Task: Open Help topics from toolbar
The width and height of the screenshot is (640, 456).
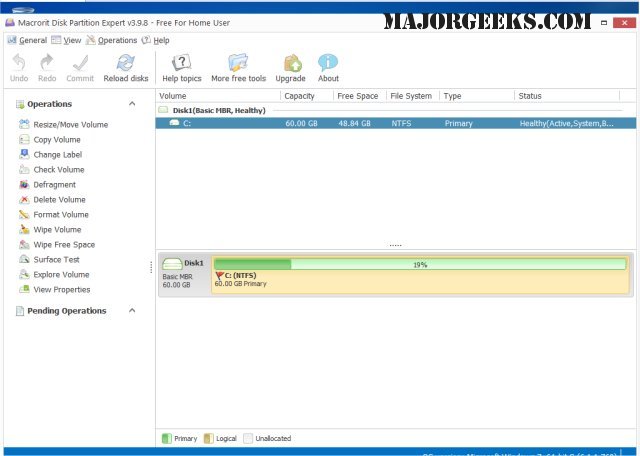Action: 182,62
